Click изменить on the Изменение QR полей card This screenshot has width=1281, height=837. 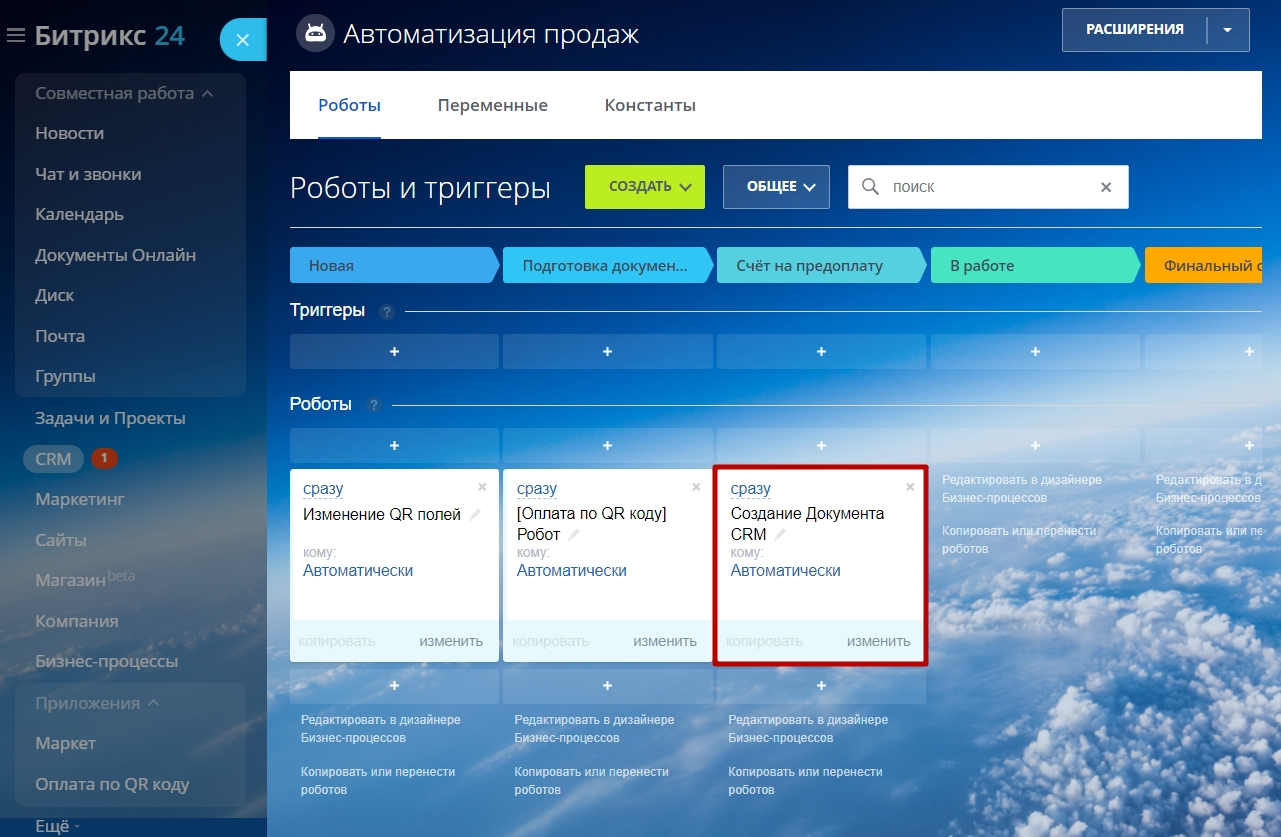point(451,641)
